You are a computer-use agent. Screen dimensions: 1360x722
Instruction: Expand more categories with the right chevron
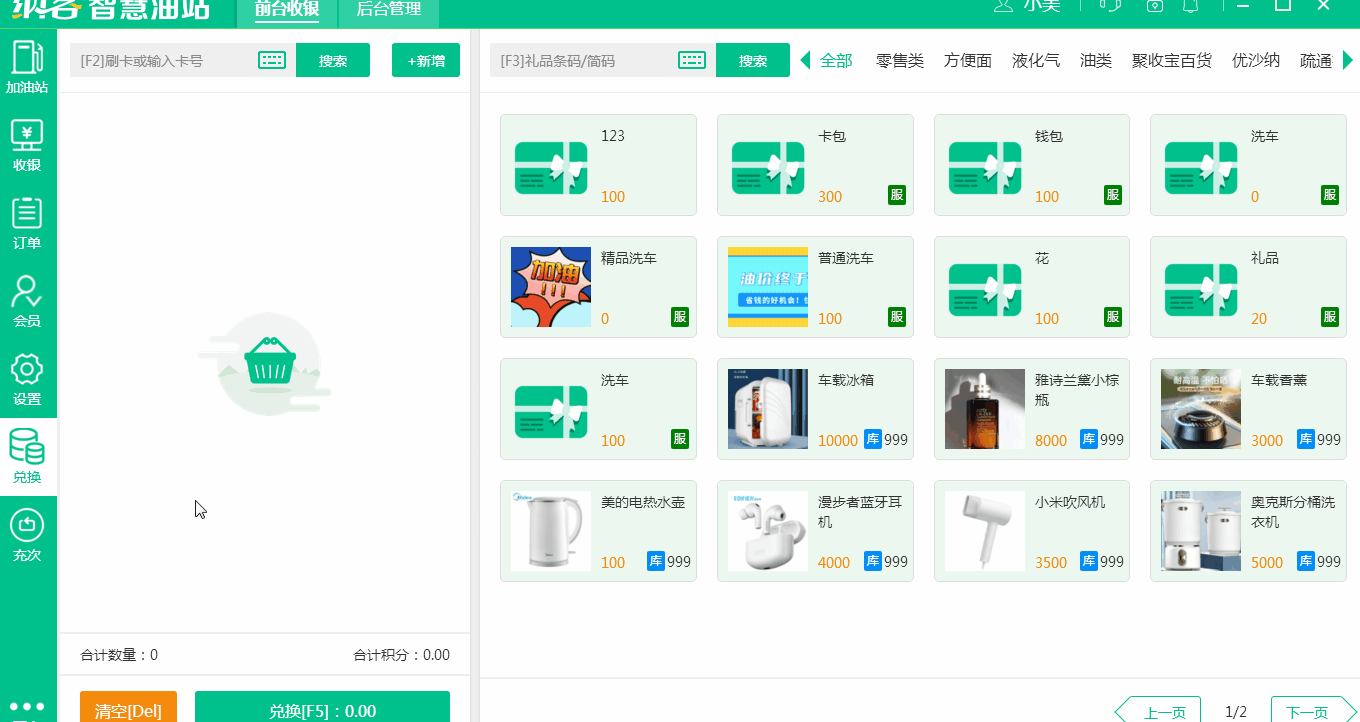pyautogui.click(x=1349, y=60)
